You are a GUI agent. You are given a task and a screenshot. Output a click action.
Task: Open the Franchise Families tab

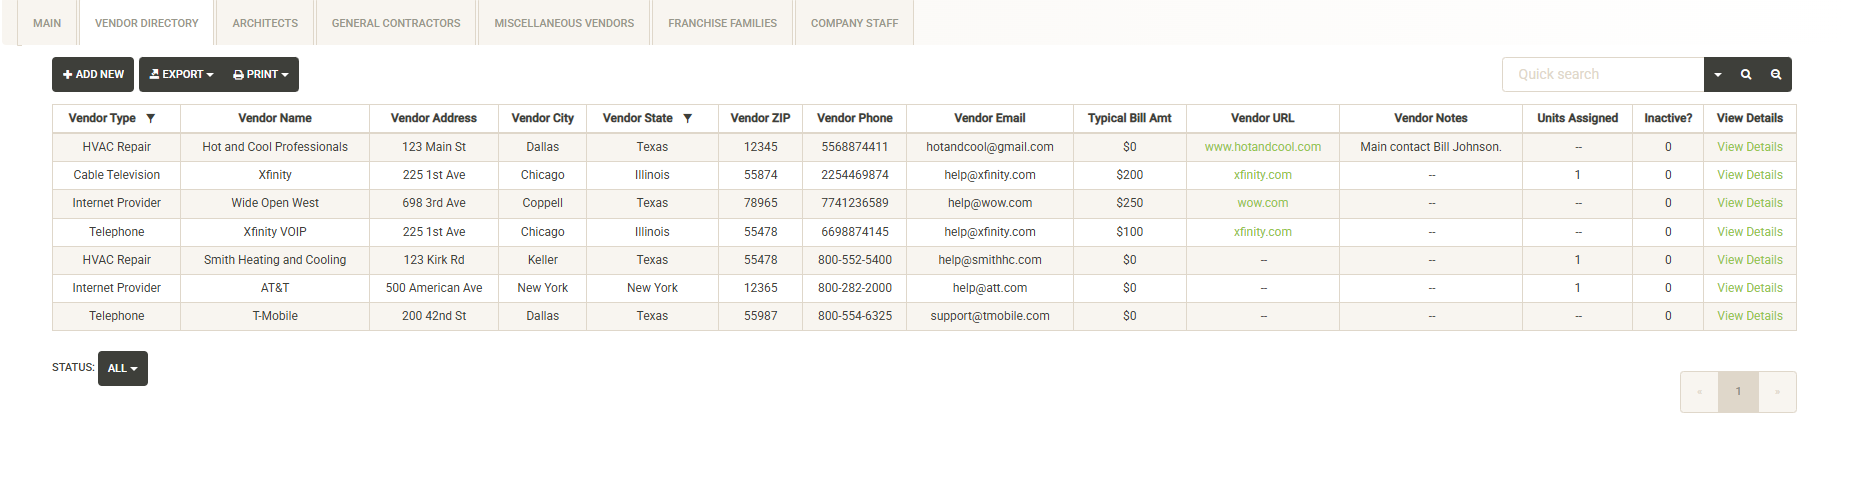pos(722,23)
